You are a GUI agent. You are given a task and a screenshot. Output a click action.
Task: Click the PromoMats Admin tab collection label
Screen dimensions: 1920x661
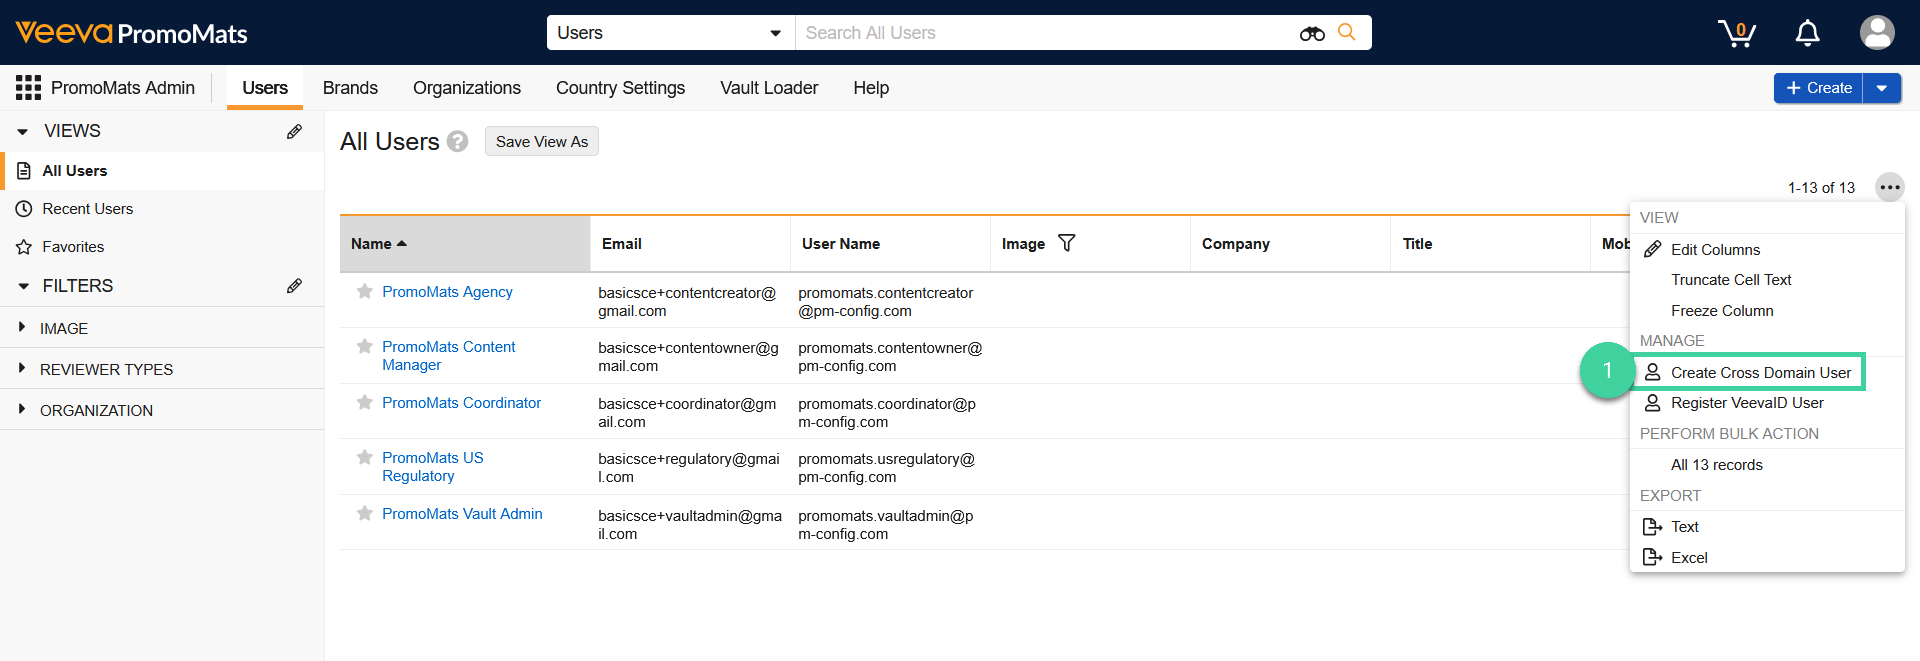click(123, 88)
